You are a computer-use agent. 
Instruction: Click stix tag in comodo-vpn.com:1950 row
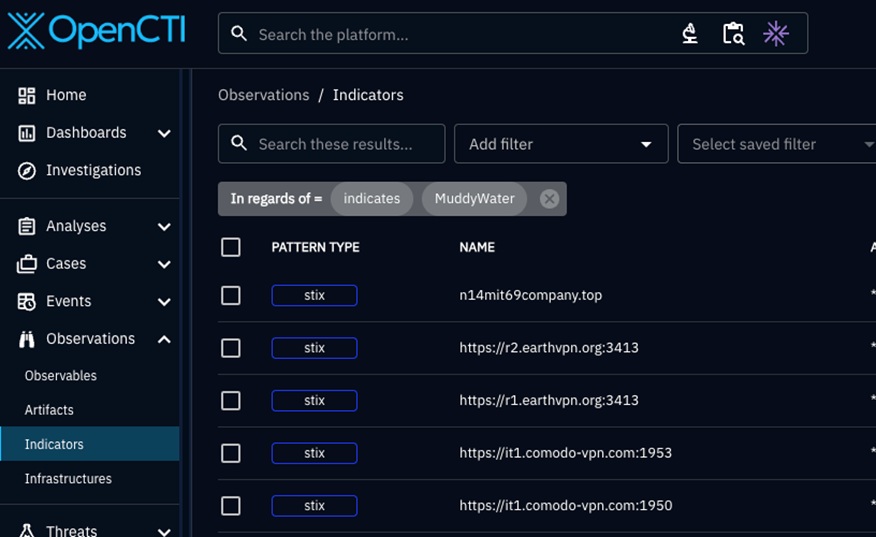click(314, 505)
